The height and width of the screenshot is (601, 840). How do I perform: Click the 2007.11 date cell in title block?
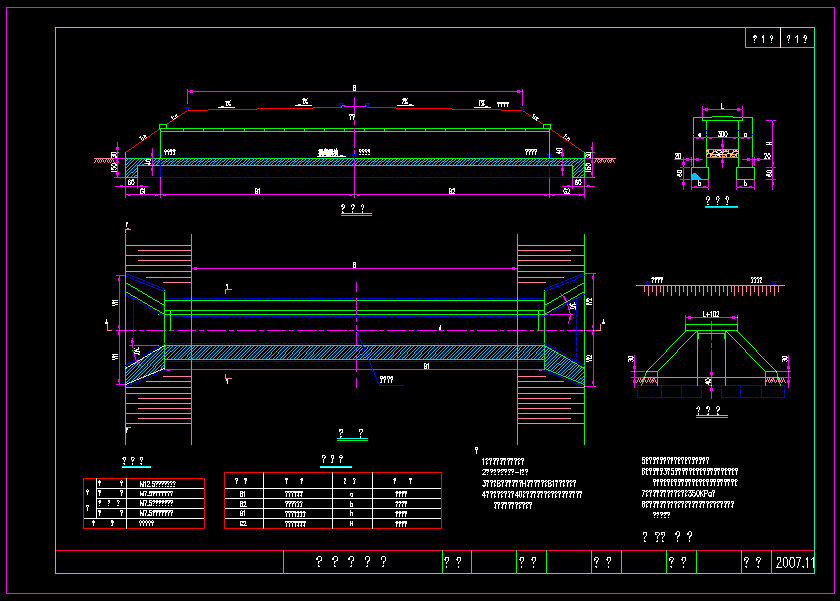795,562
